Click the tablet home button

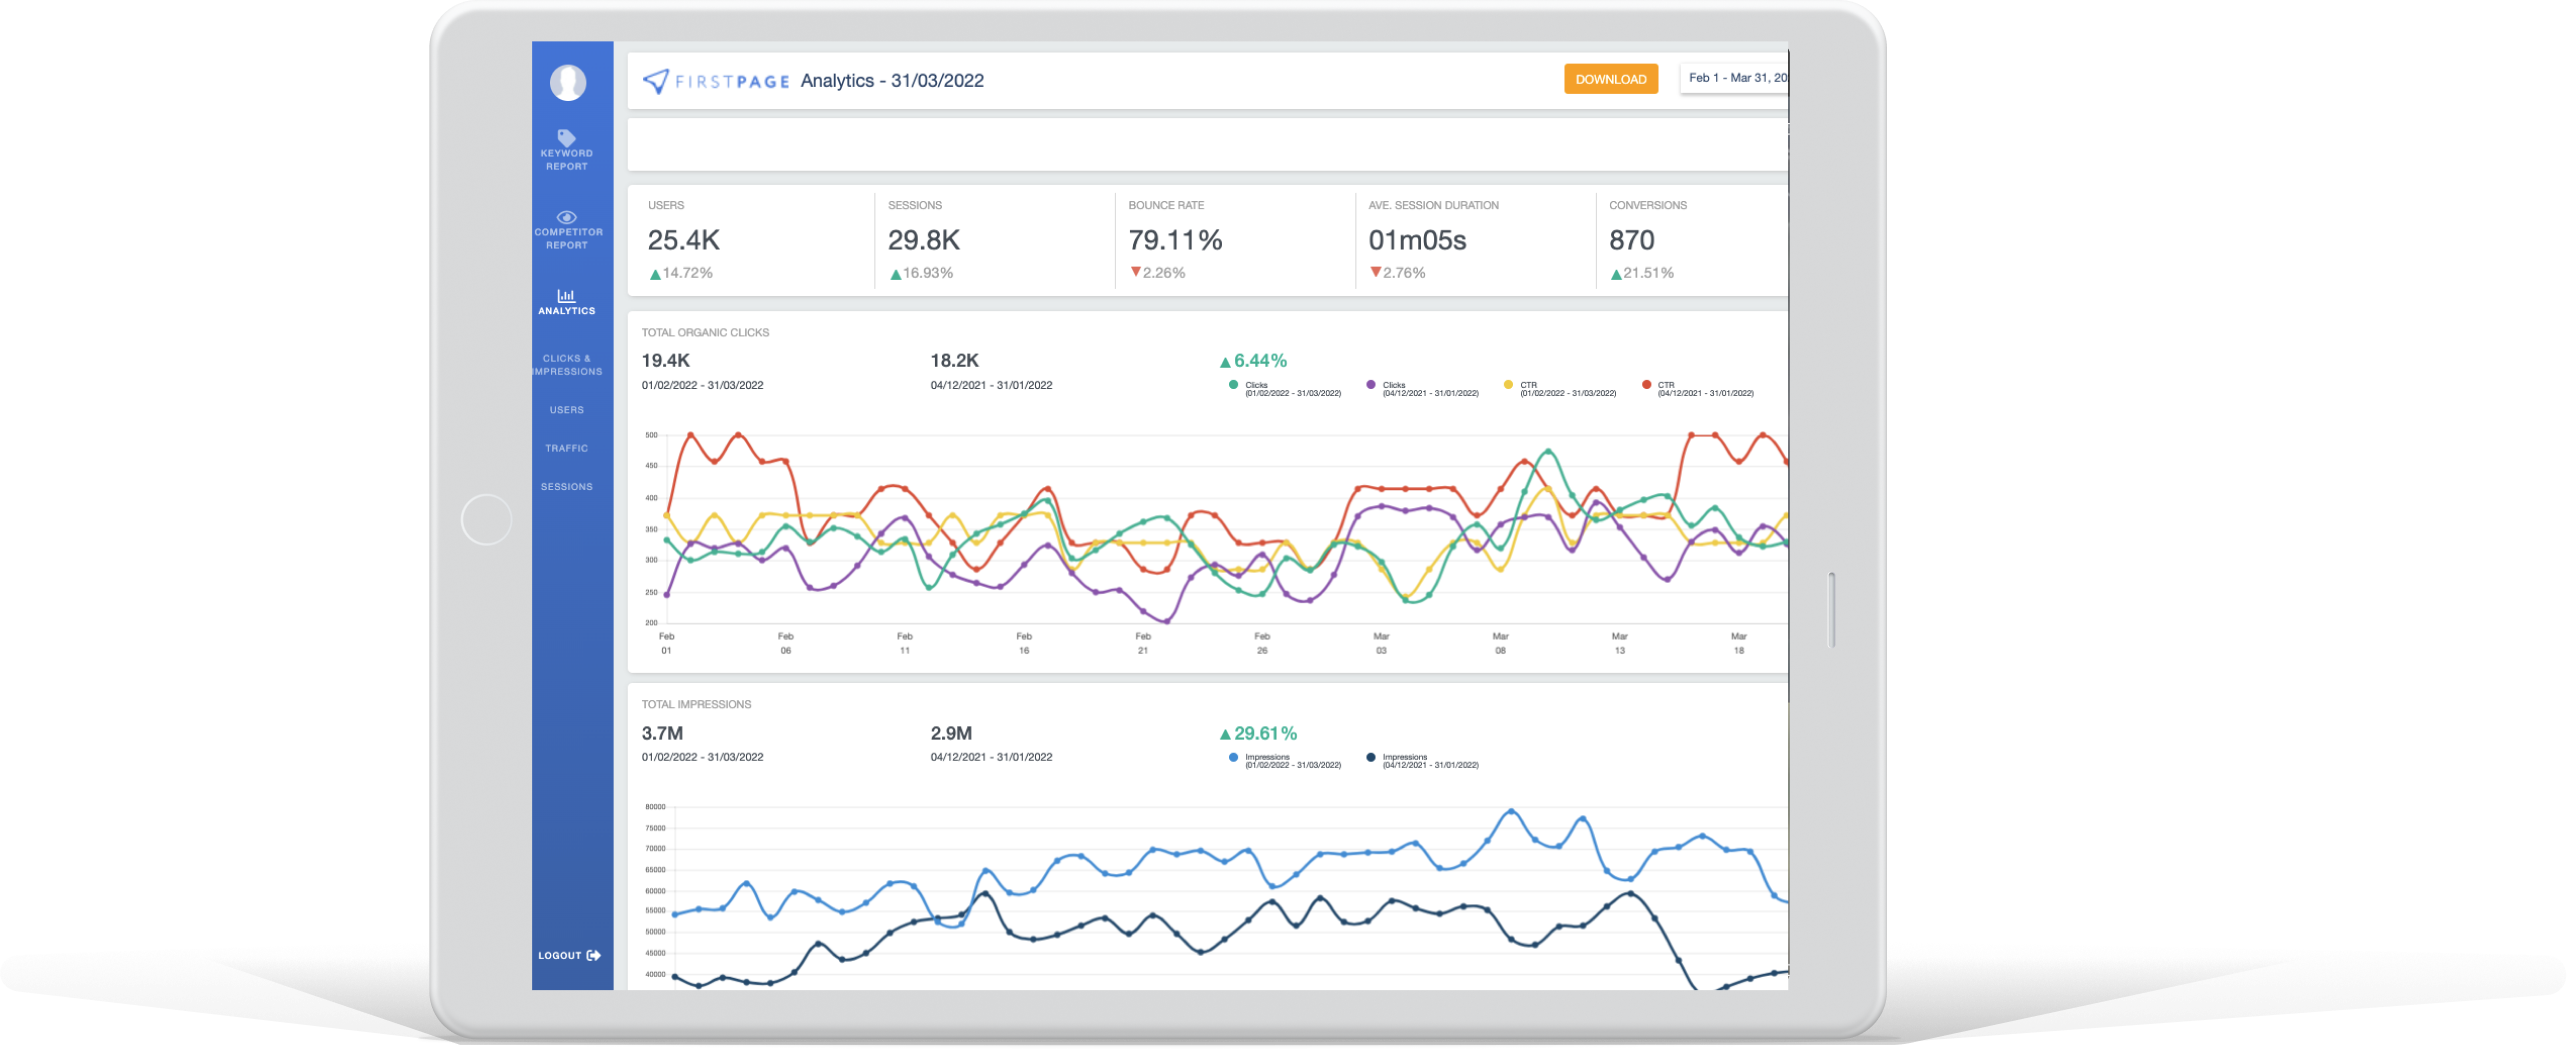pyautogui.click(x=486, y=520)
